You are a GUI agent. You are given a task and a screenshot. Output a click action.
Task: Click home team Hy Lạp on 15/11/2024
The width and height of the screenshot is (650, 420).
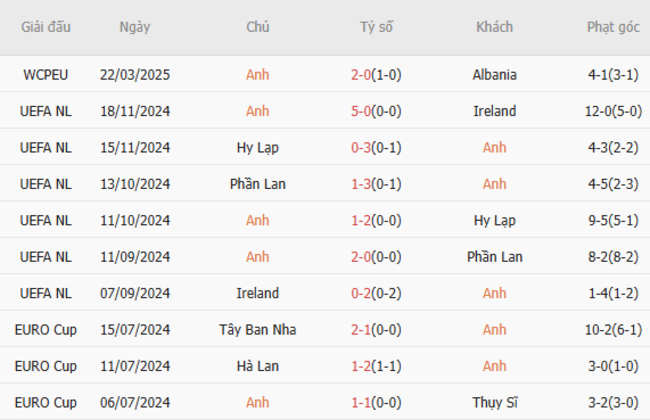pos(258,148)
